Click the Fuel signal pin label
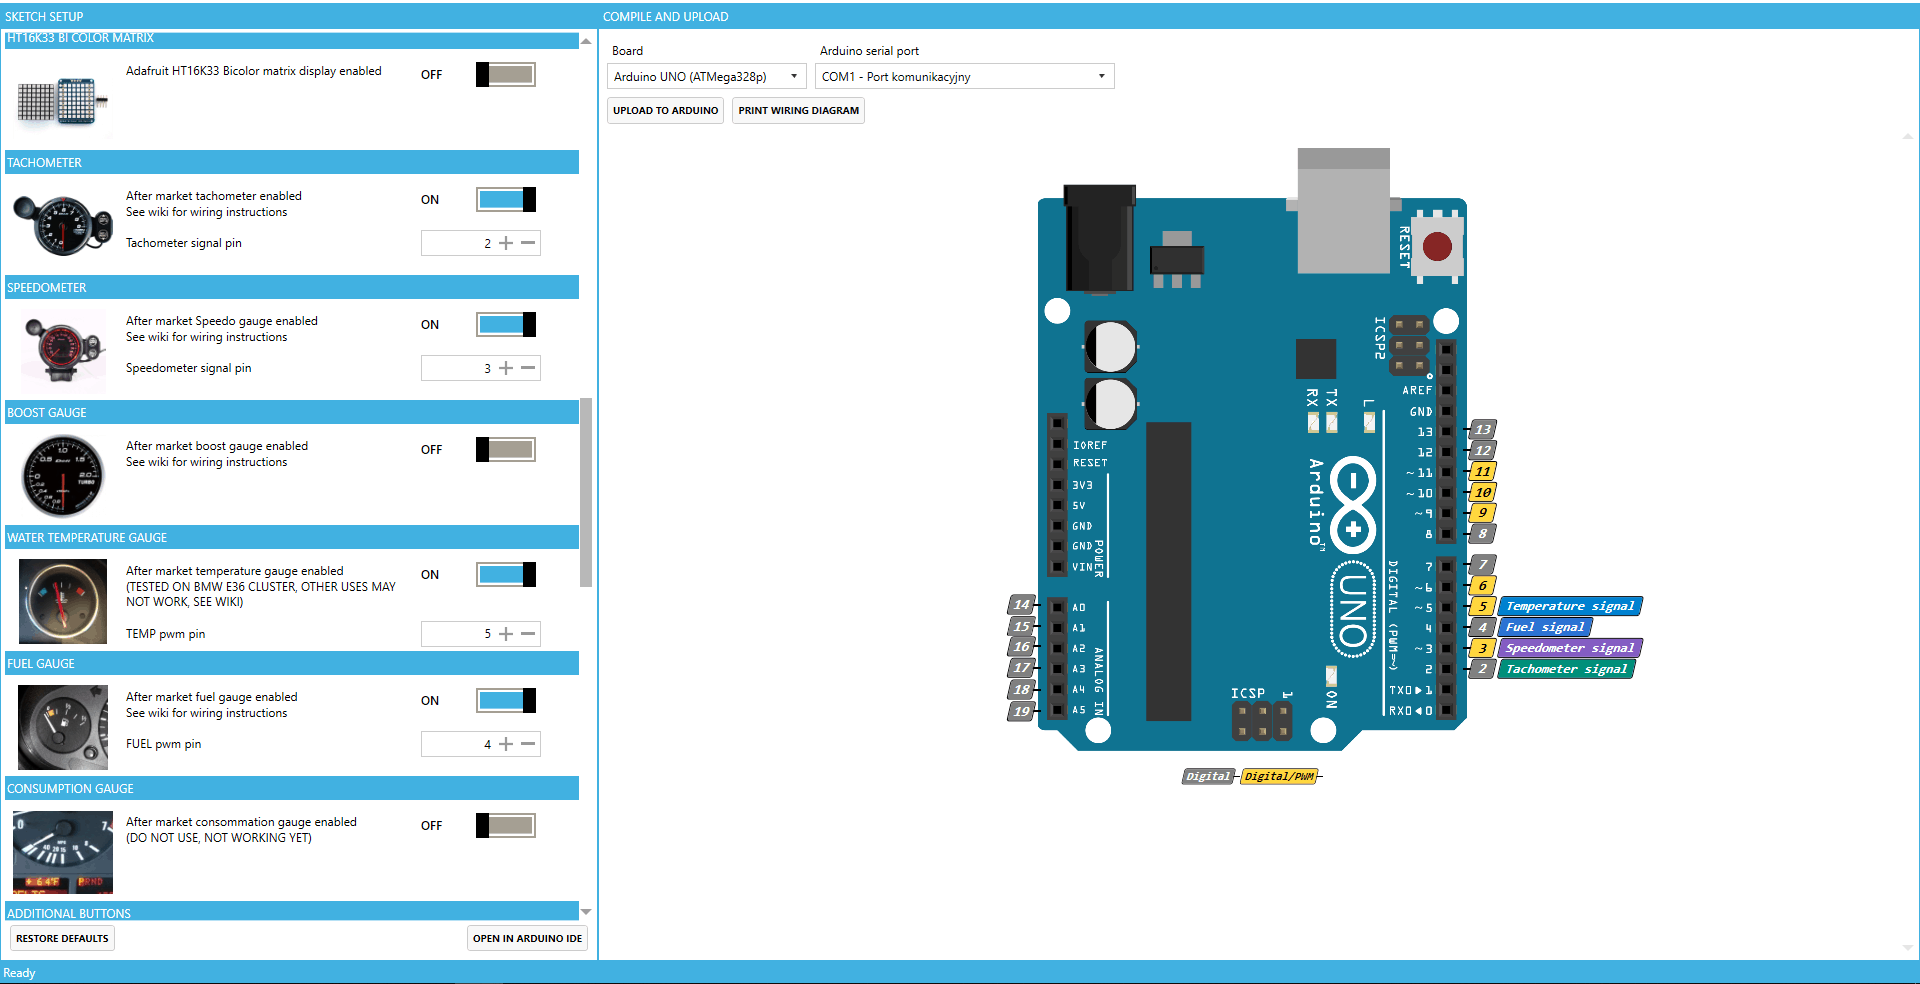The height and width of the screenshot is (984, 1920). [x=1545, y=627]
